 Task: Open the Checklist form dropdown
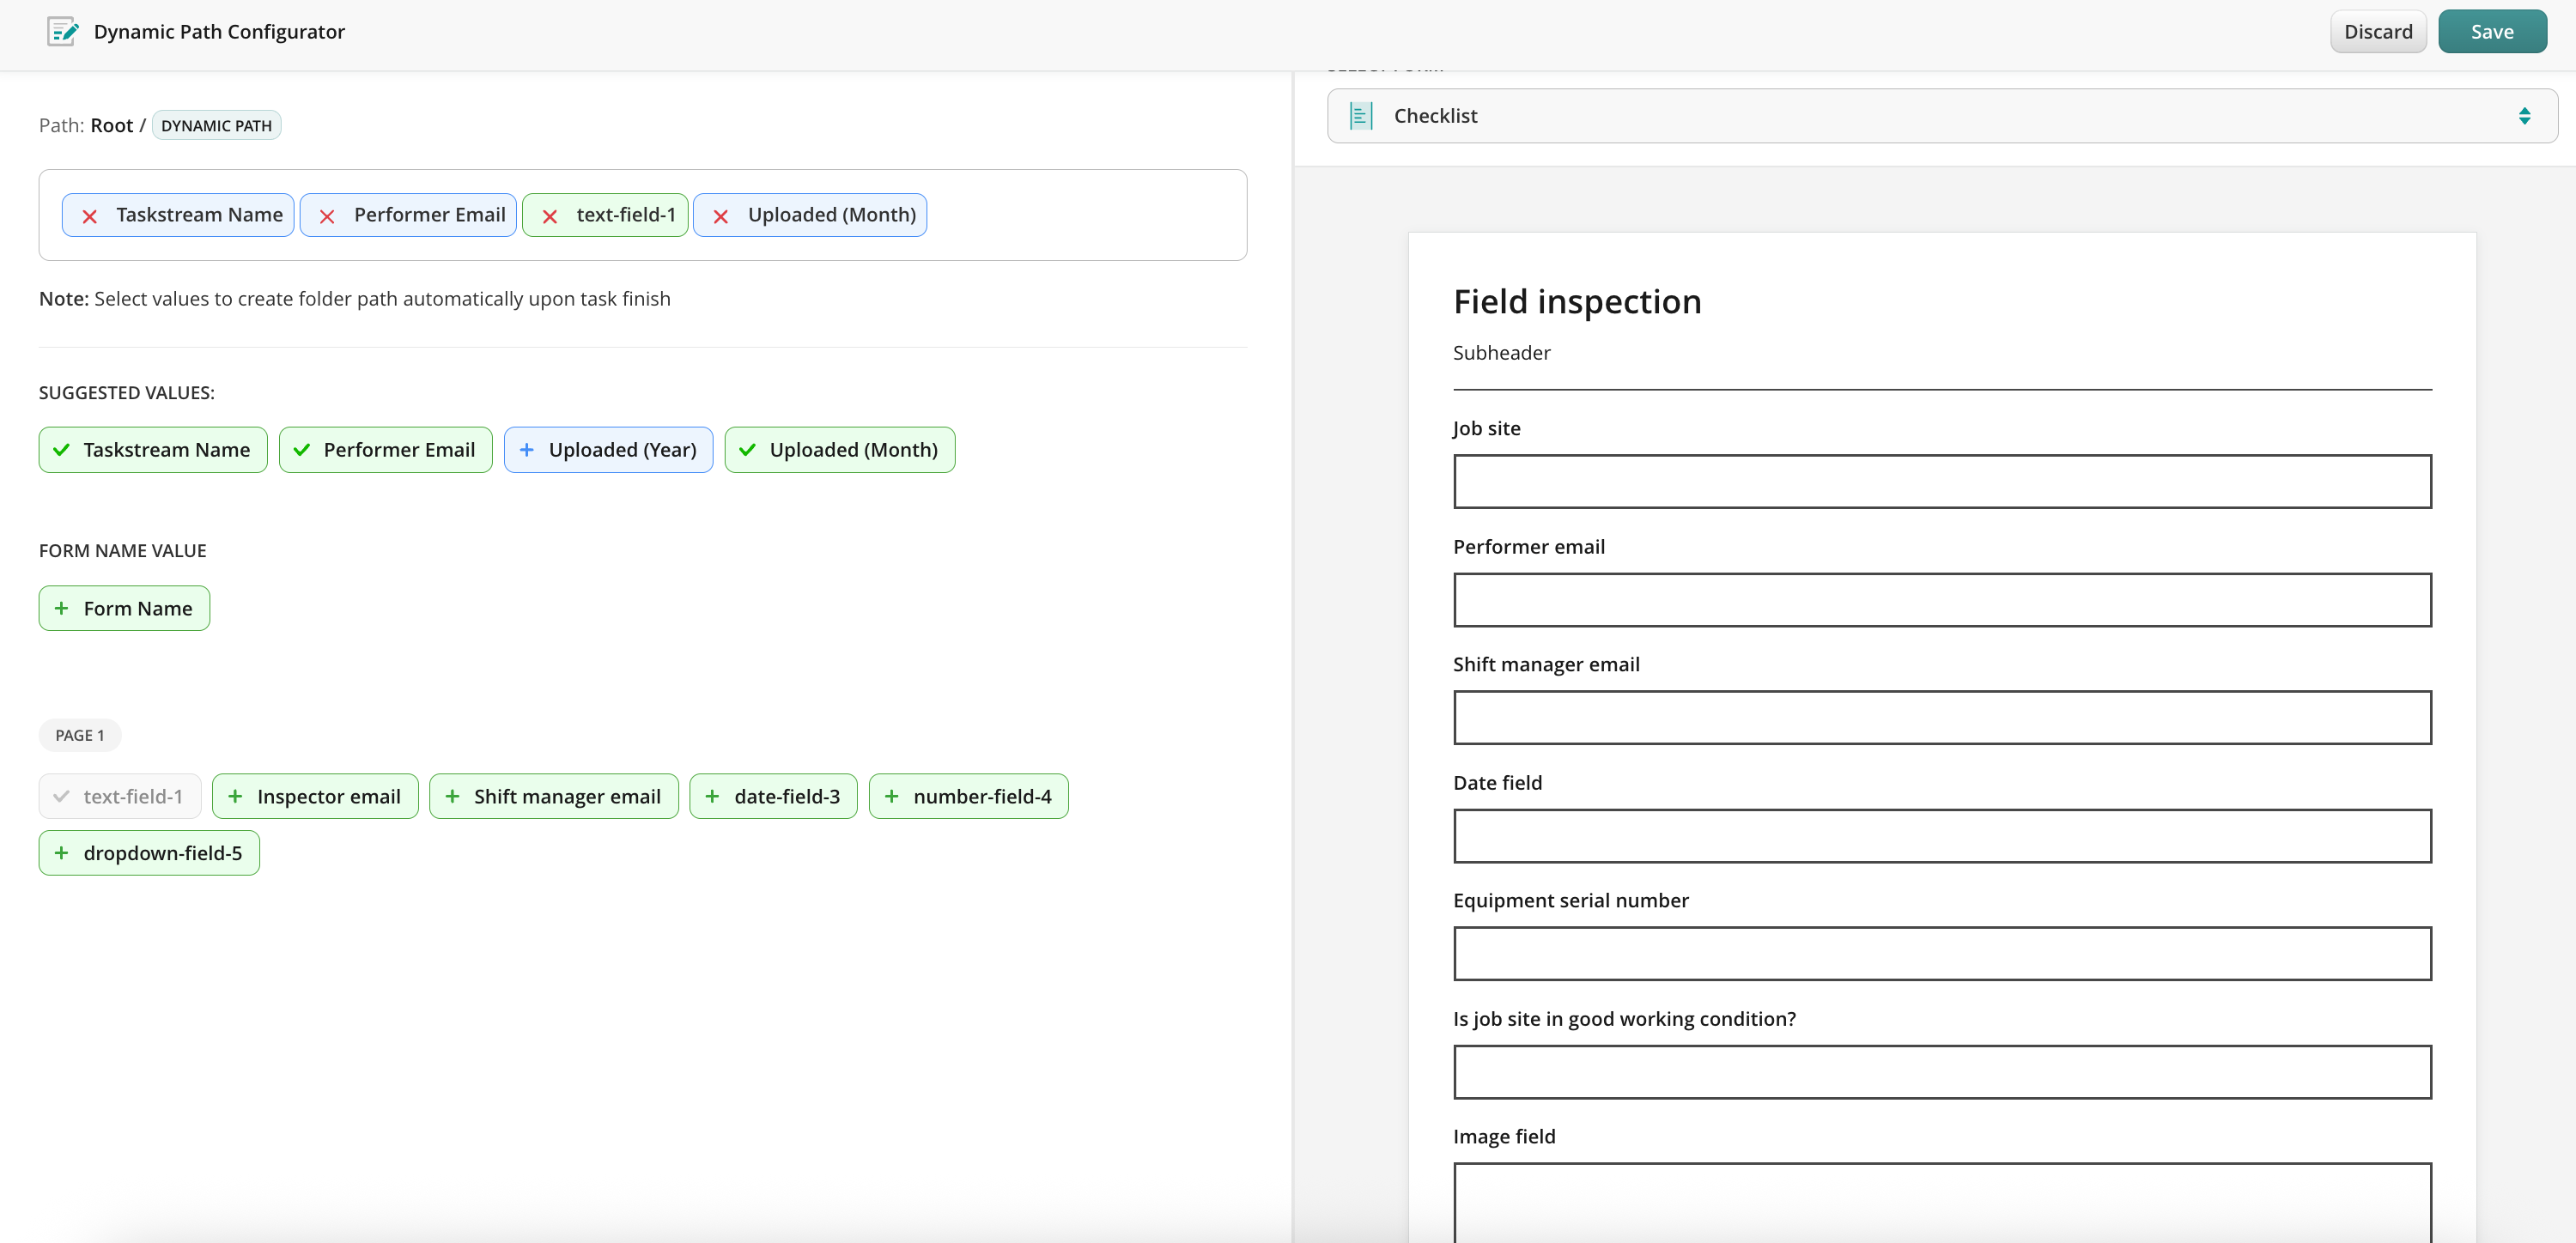(x=1940, y=116)
